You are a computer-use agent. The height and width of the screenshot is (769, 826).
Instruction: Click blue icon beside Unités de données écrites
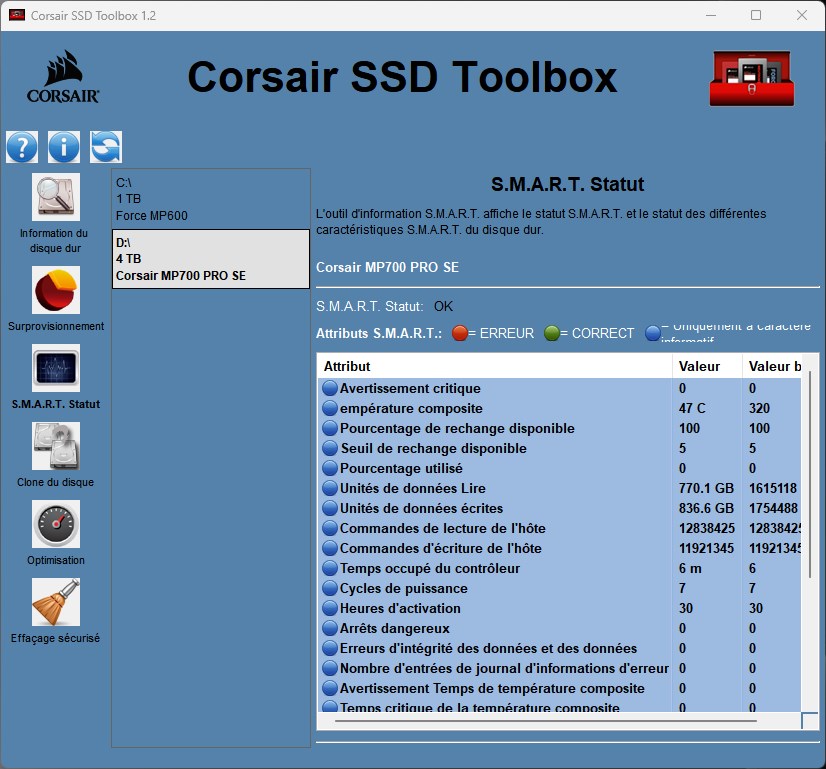coord(330,508)
